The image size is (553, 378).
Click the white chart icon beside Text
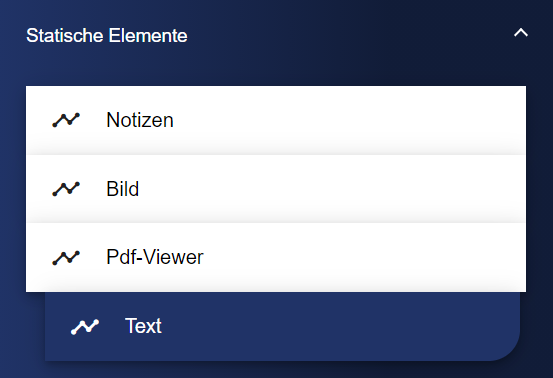(85, 327)
